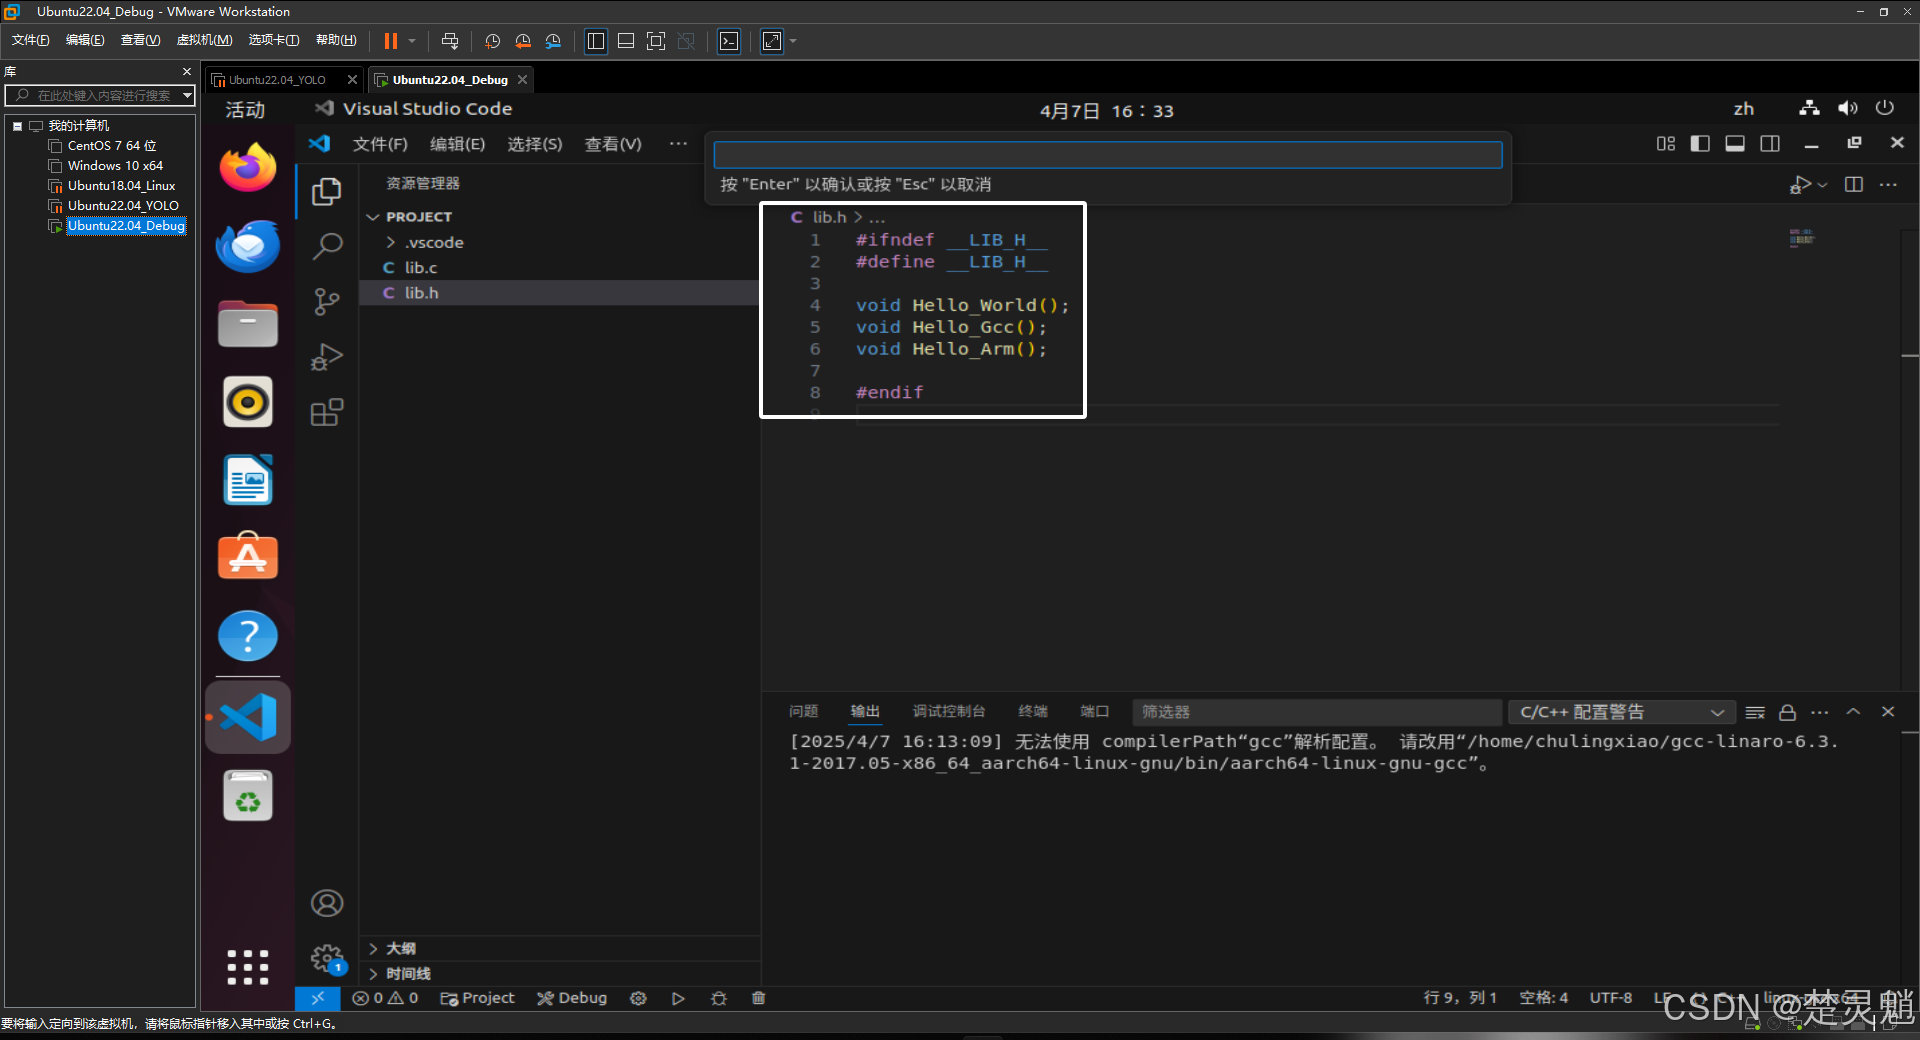Click the run triangle in status bar
The height and width of the screenshot is (1040, 1920).
tap(678, 998)
